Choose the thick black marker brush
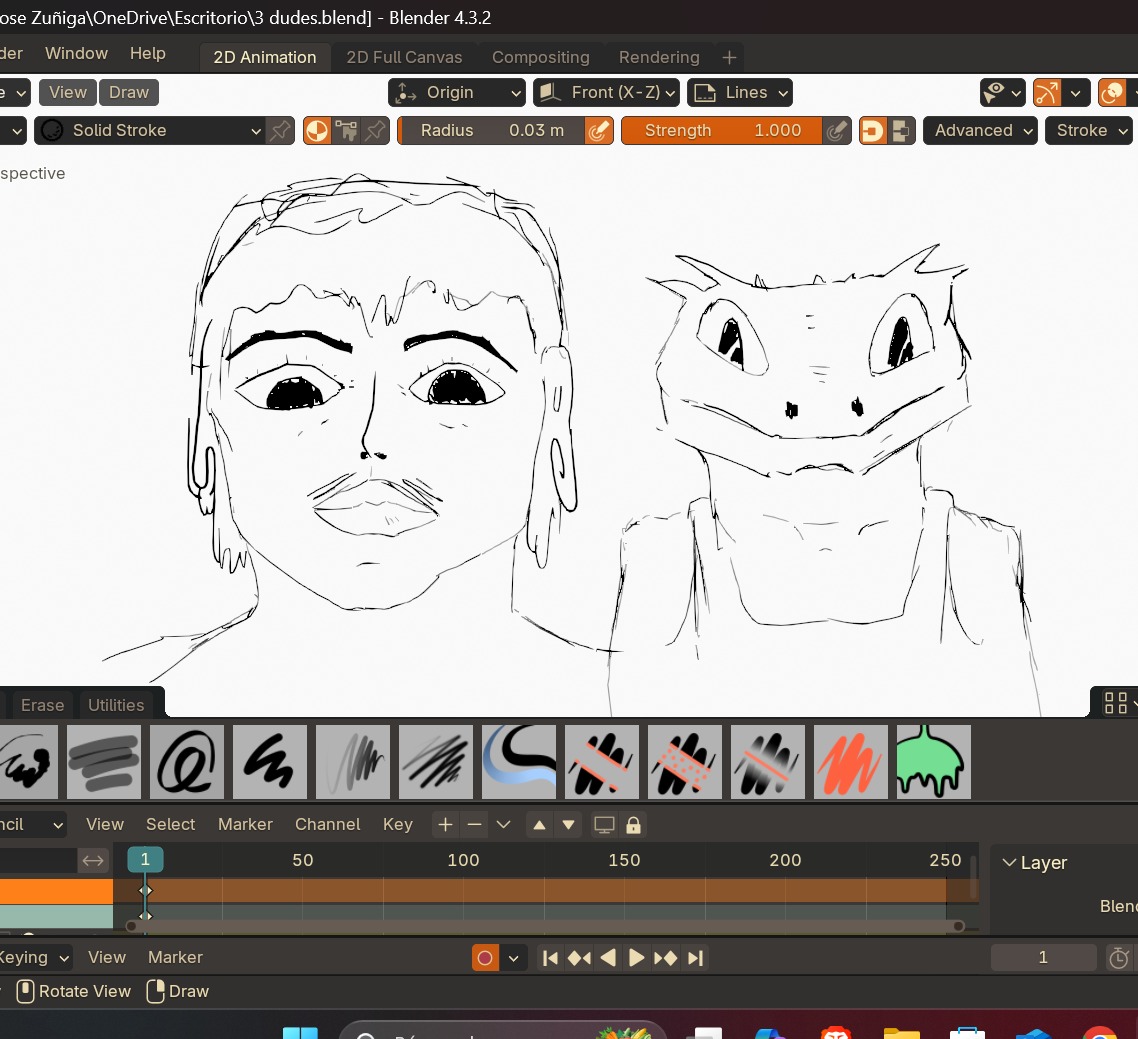1138x1039 pixels. pyautogui.click(x=269, y=762)
